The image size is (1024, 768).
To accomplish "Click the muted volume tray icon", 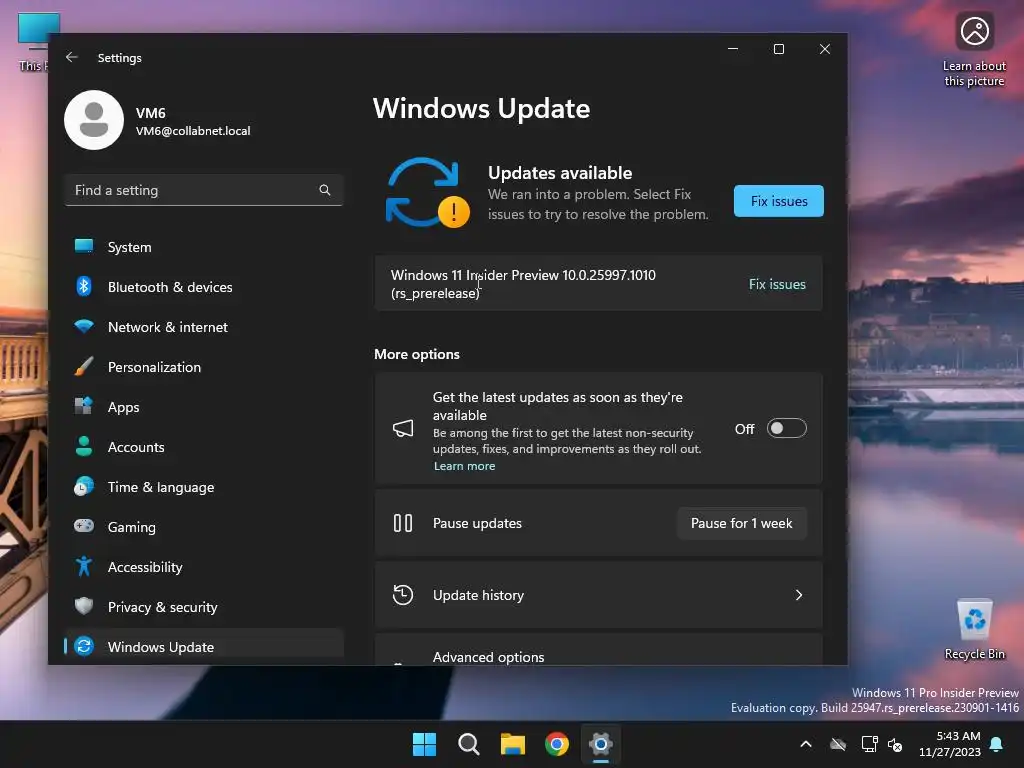I will [895, 744].
